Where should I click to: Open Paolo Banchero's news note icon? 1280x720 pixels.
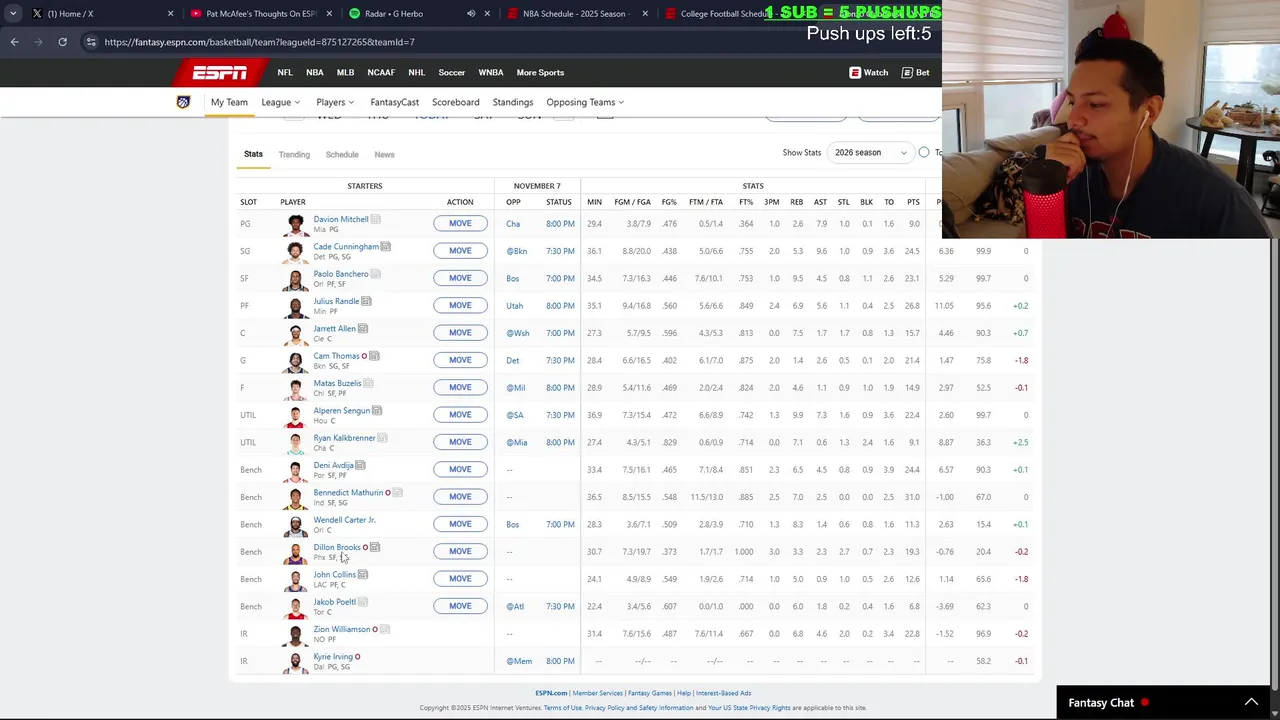375,274
